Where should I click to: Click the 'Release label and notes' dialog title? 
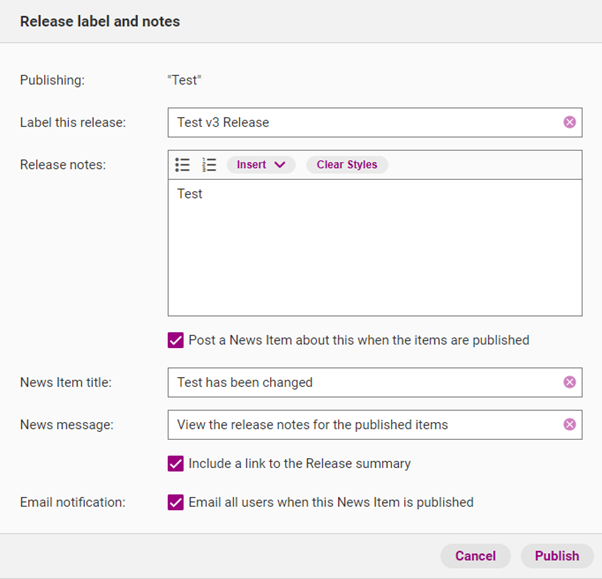tap(100, 21)
